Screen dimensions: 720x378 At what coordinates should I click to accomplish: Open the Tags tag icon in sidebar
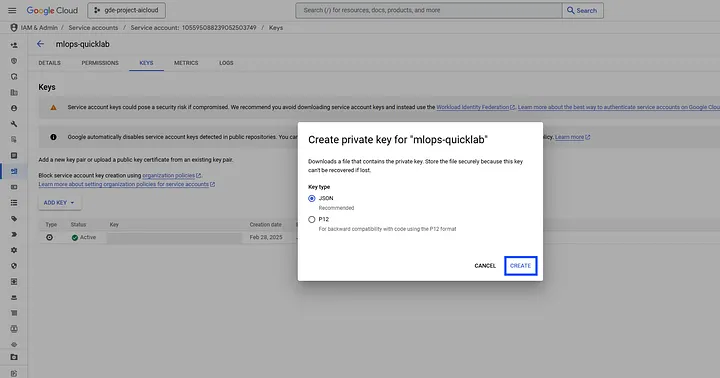(x=14, y=219)
